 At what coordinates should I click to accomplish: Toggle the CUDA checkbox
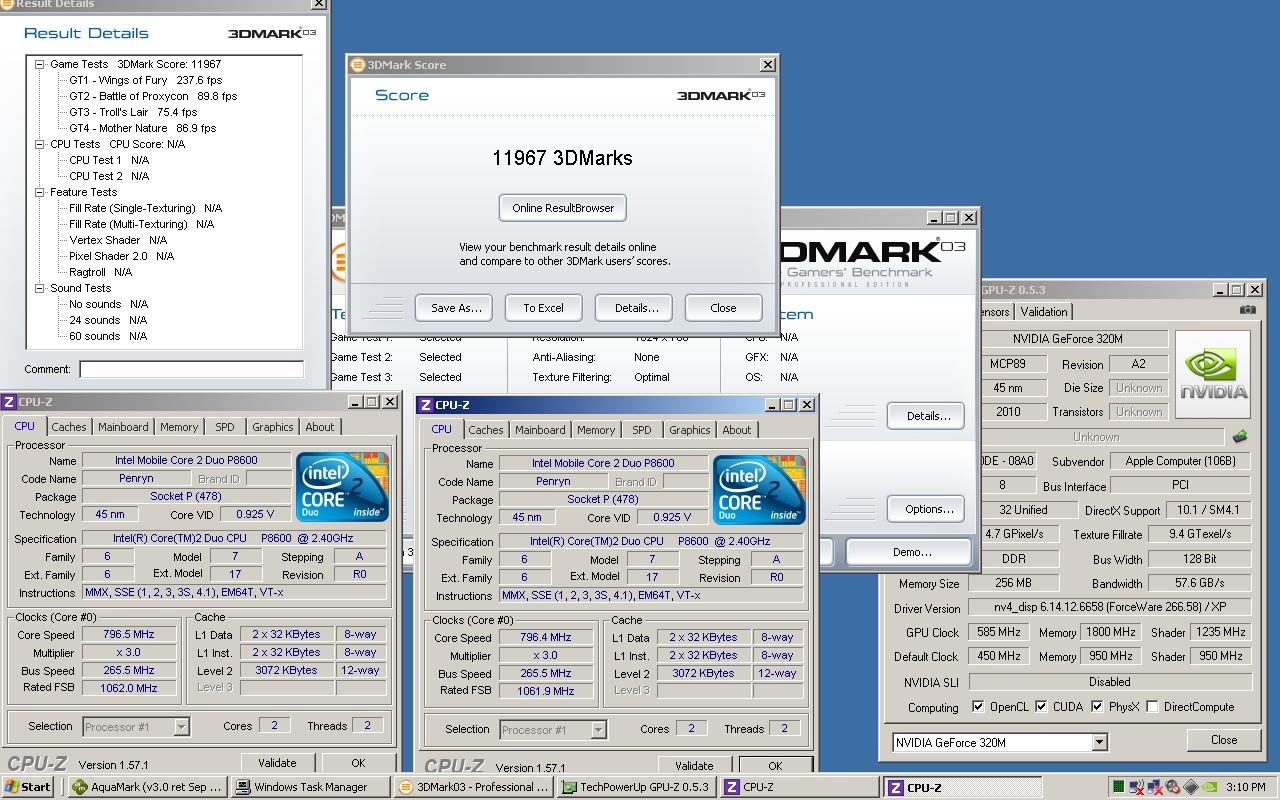pyautogui.click(x=1041, y=707)
